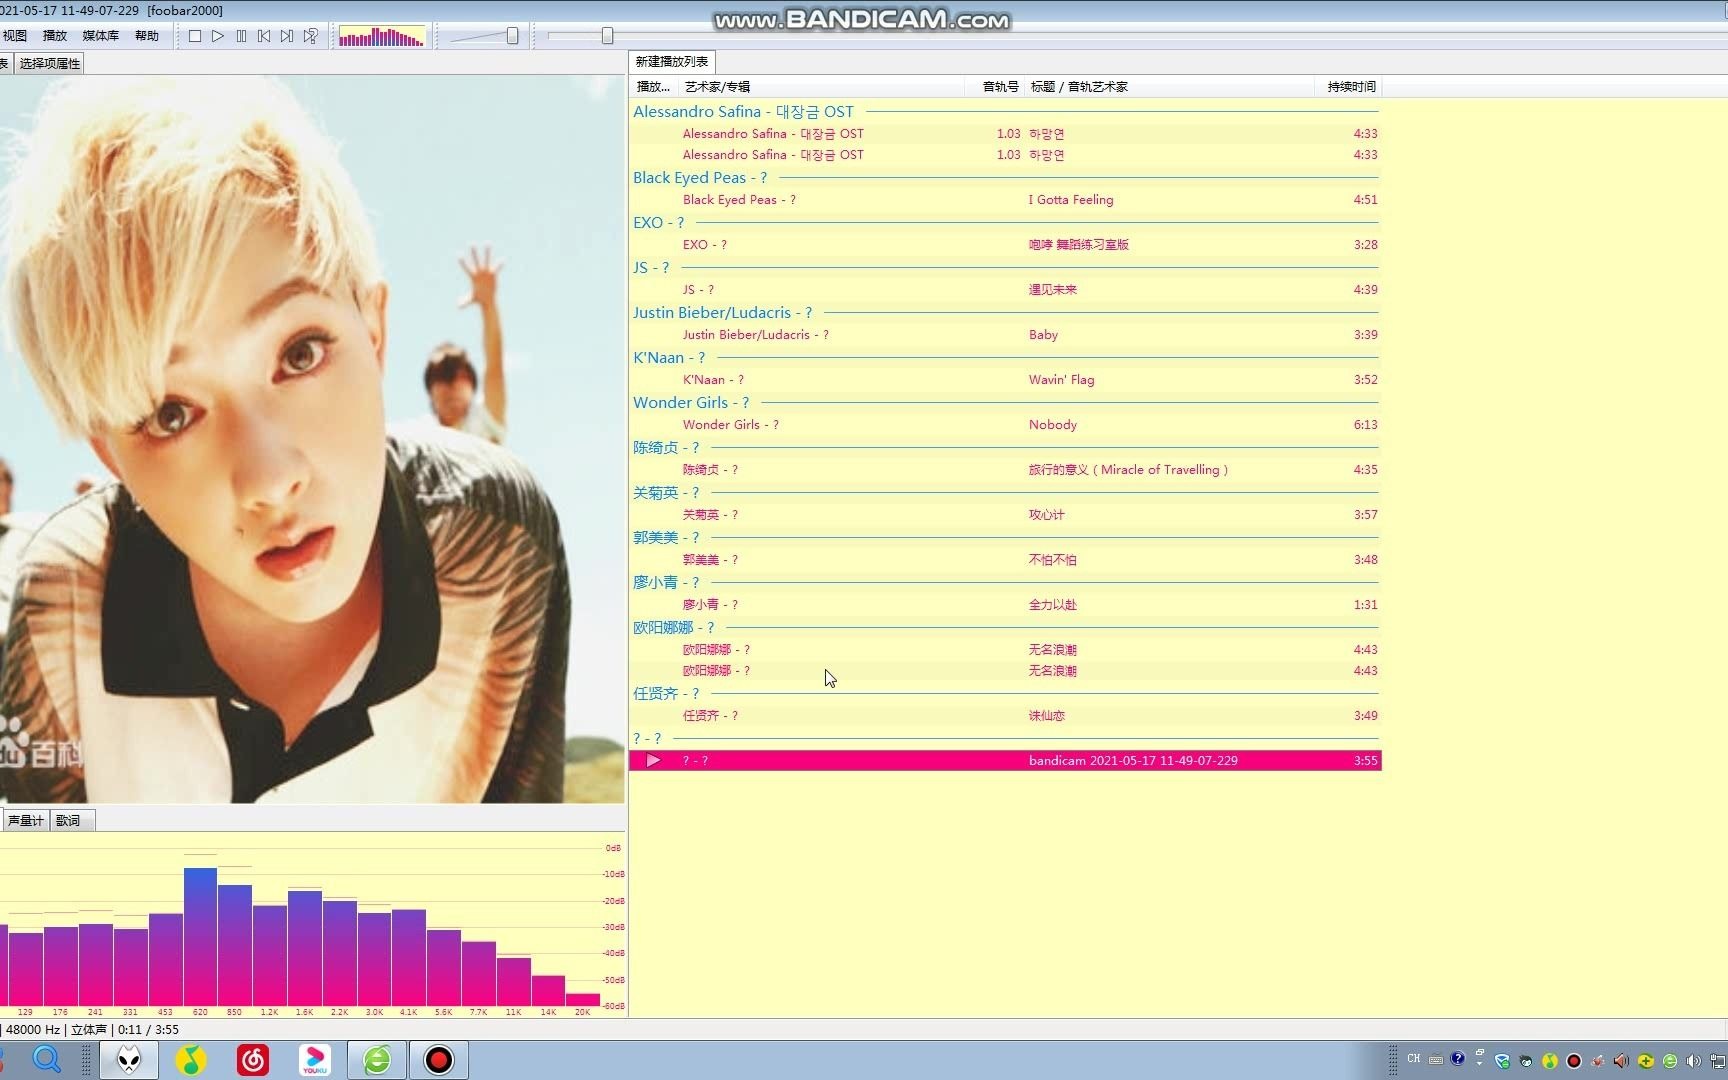
Task: Click the now-playing arrow indicator icon
Action: 653,761
